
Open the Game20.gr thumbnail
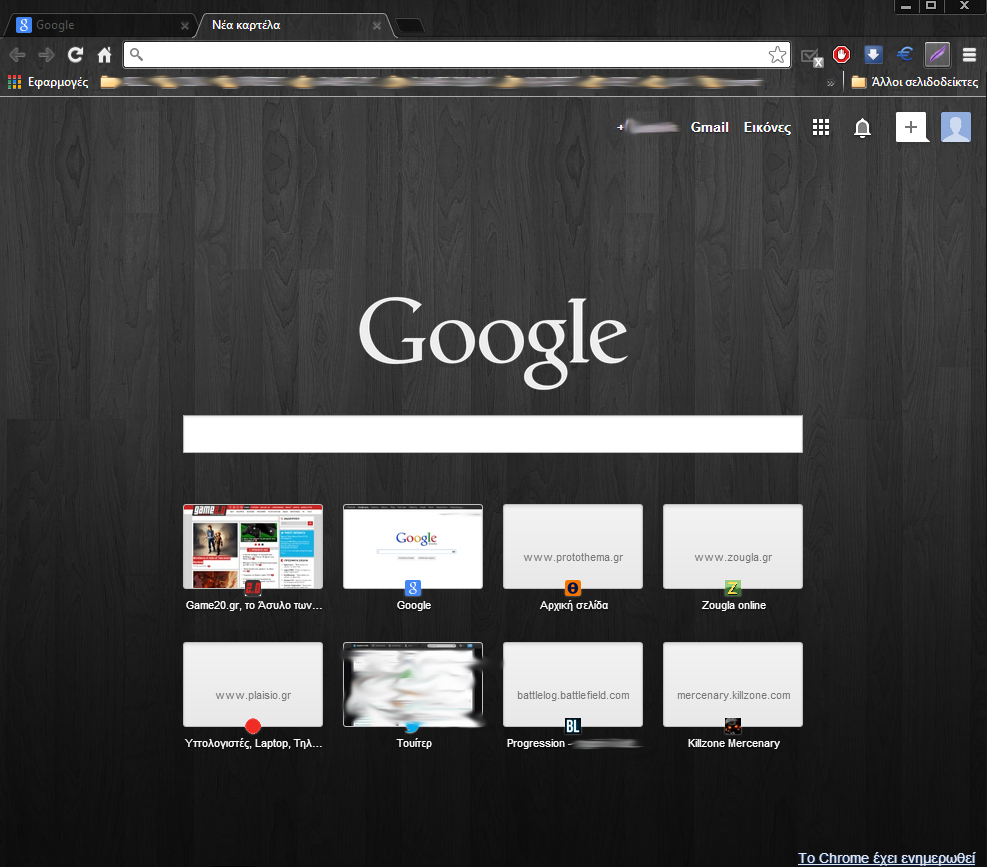pyautogui.click(x=253, y=547)
